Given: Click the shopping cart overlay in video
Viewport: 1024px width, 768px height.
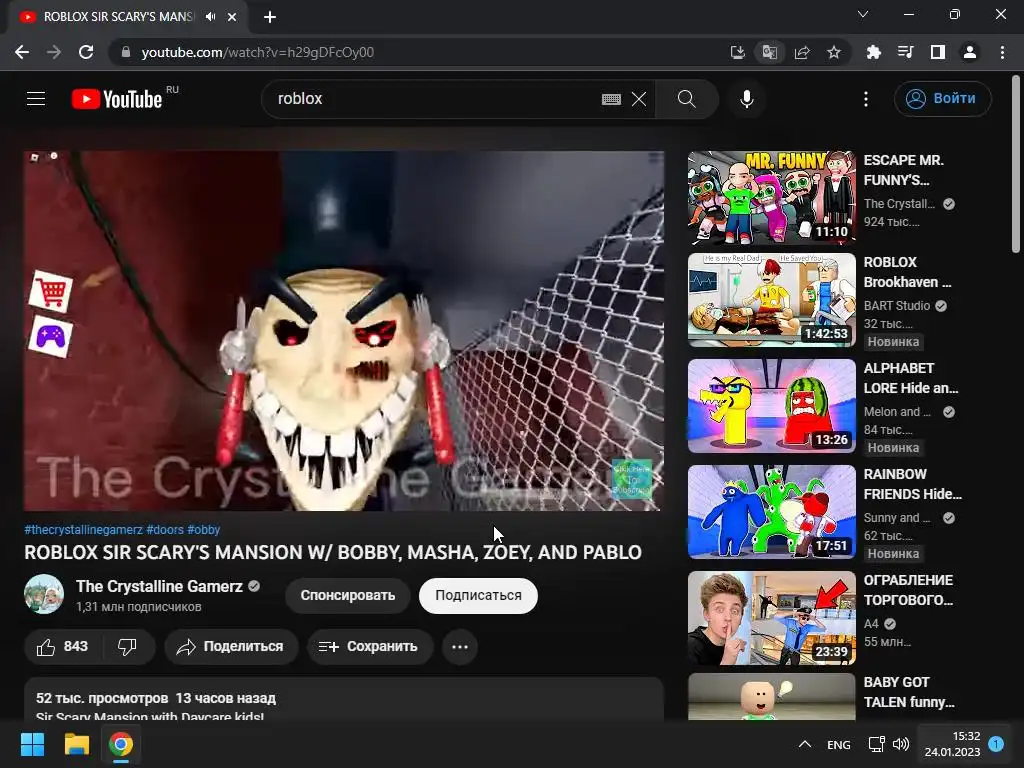Looking at the screenshot, I should (x=51, y=291).
